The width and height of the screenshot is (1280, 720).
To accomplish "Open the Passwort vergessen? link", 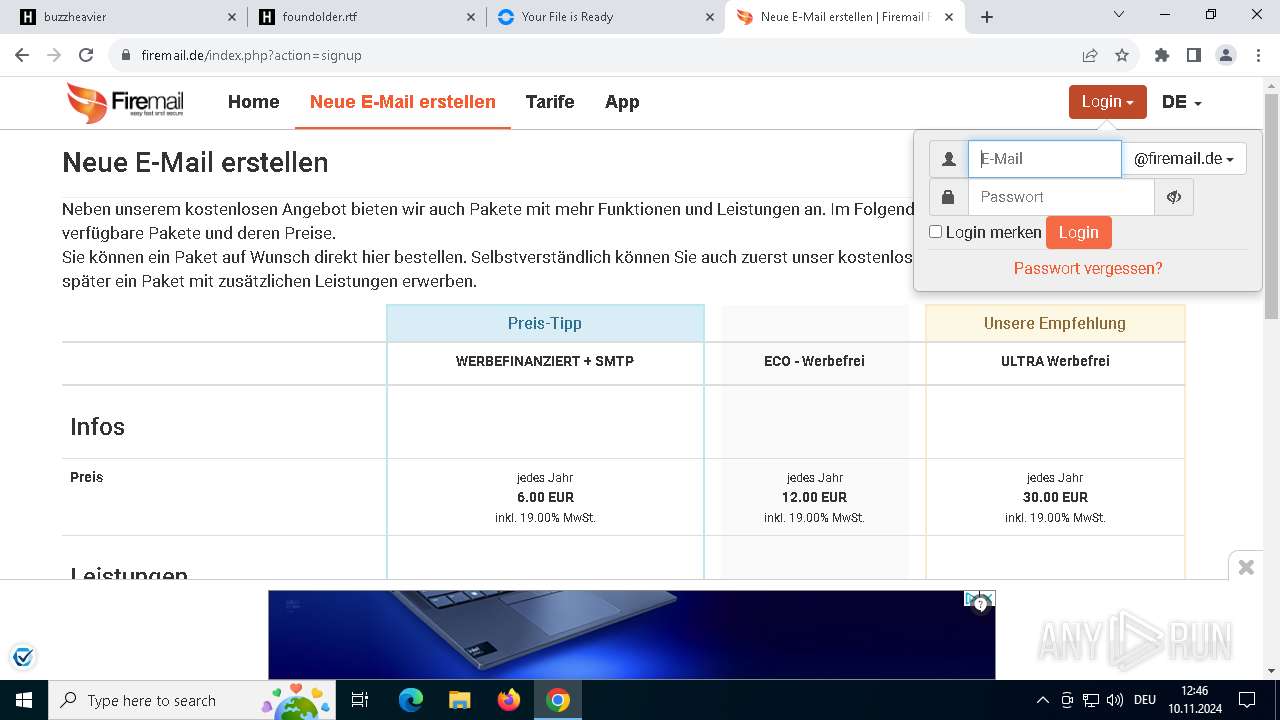I will point(1088,268).
